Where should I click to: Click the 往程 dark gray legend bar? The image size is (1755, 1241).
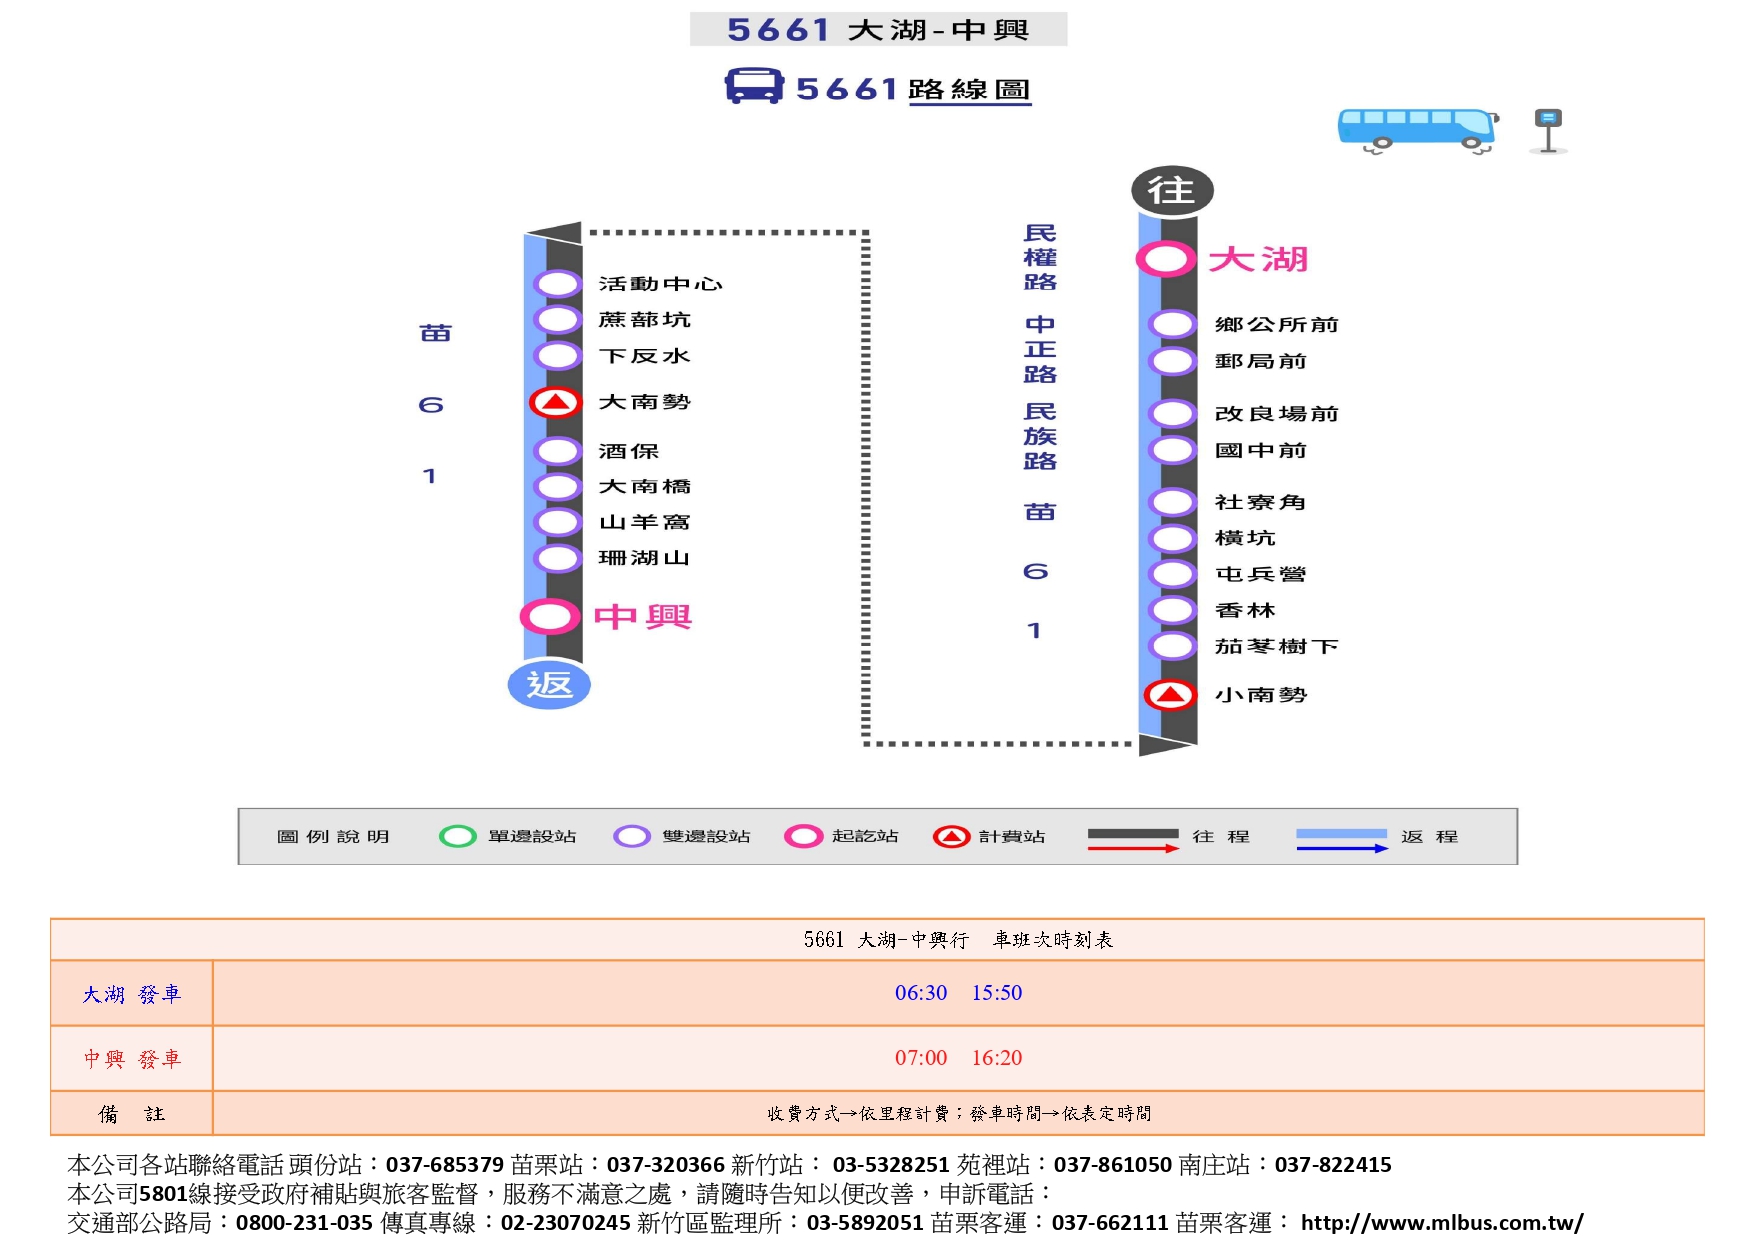pos(1132,833)
